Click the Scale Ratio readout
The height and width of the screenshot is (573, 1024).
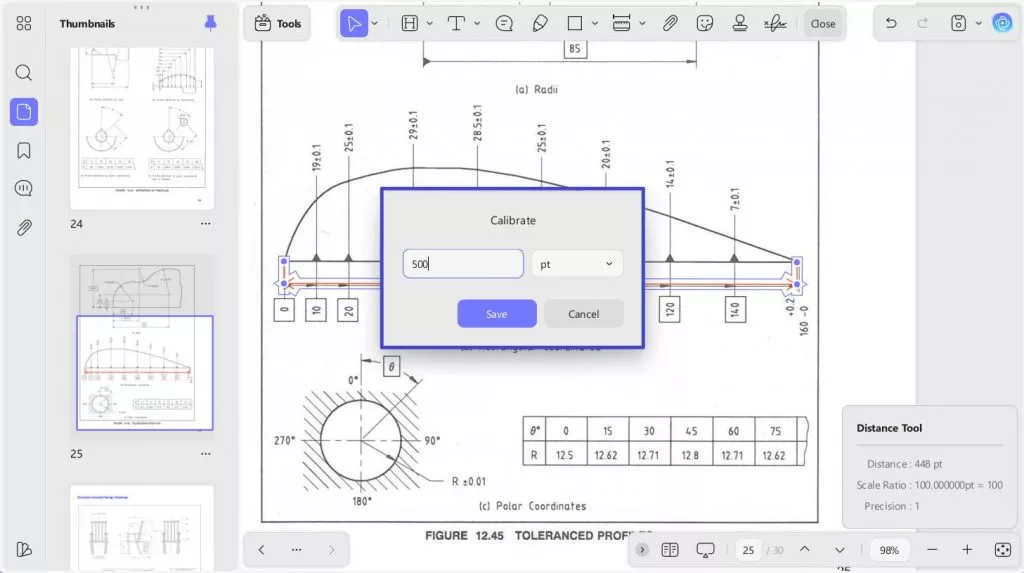pyautogui.click(x=929, y=485)
